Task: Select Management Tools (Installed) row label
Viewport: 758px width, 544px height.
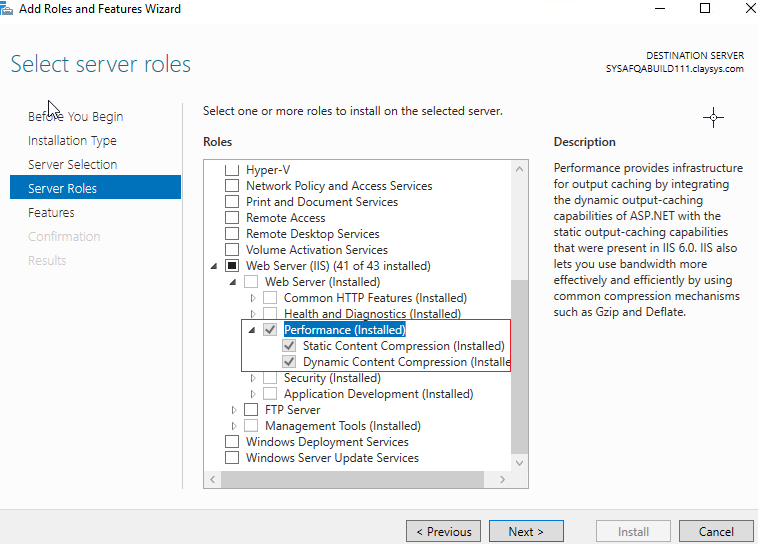Action: click(343, 426)
